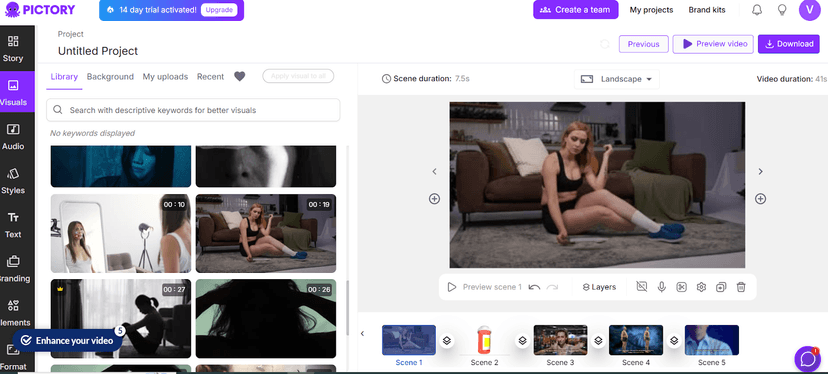Open notifications bell
This screenshot has width=828, height=374.
tap(757, 10)
